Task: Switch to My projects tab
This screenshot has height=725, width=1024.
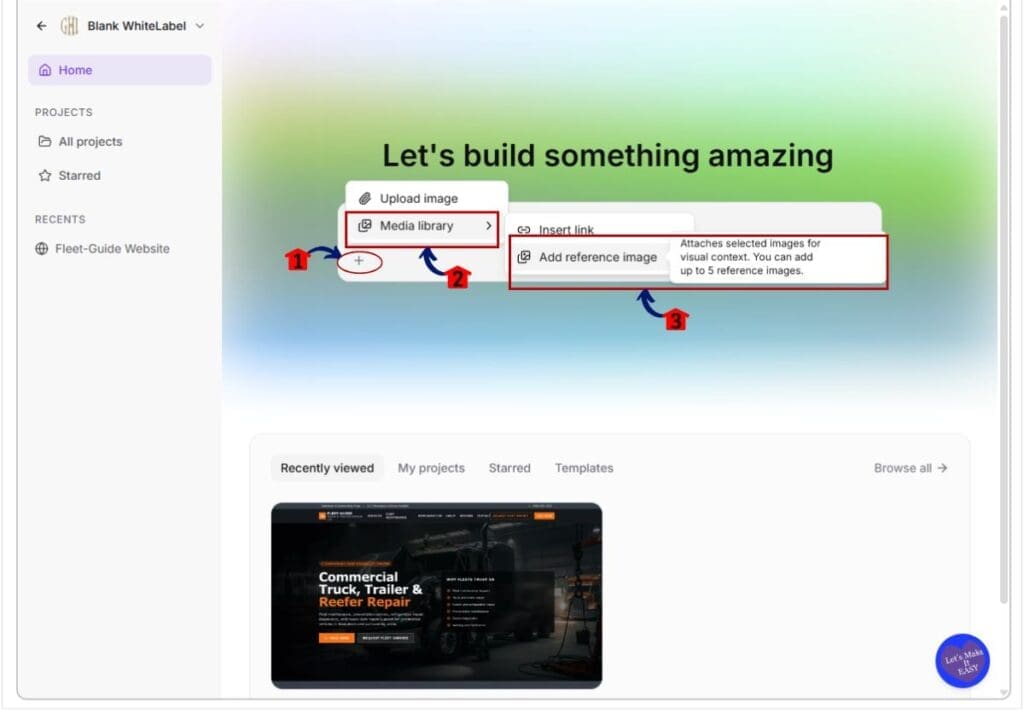Action: (431, 468)
